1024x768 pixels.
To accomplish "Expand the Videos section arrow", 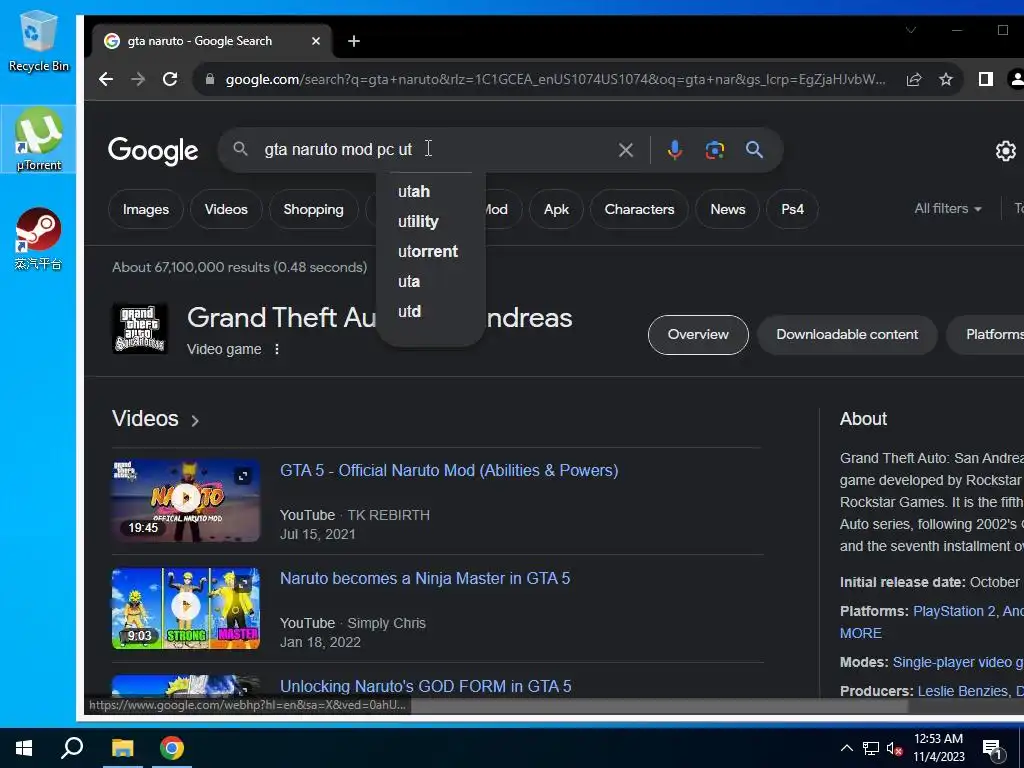I will 195,421.
